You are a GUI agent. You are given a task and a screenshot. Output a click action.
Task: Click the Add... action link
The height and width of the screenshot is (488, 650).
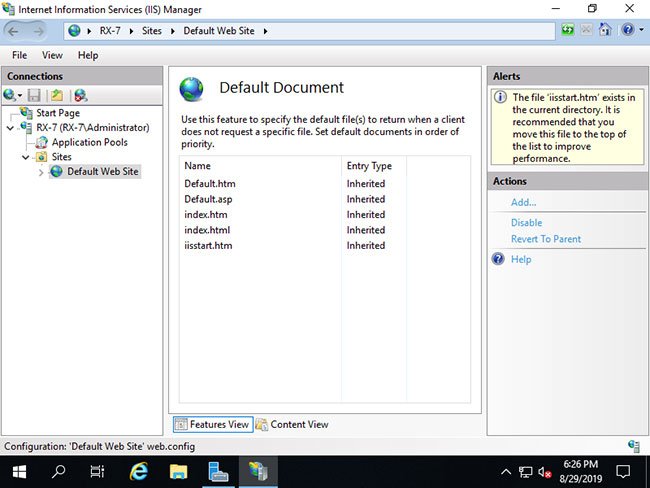(524, 202)
